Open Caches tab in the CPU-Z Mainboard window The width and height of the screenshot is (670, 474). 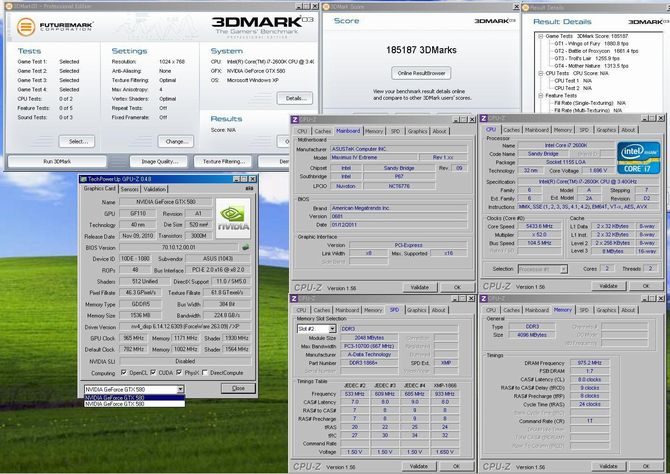(323, 131)
